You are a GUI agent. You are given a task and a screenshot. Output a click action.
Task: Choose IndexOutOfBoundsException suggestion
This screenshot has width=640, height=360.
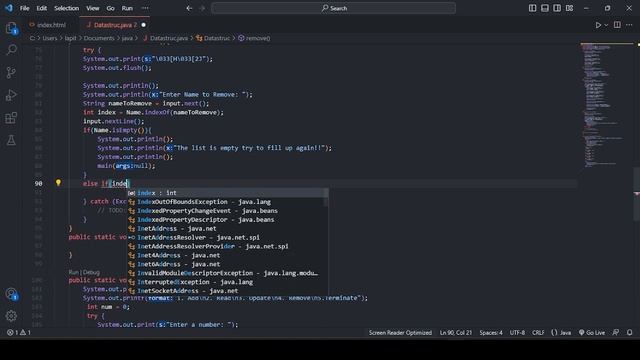[x=227, y=202]
